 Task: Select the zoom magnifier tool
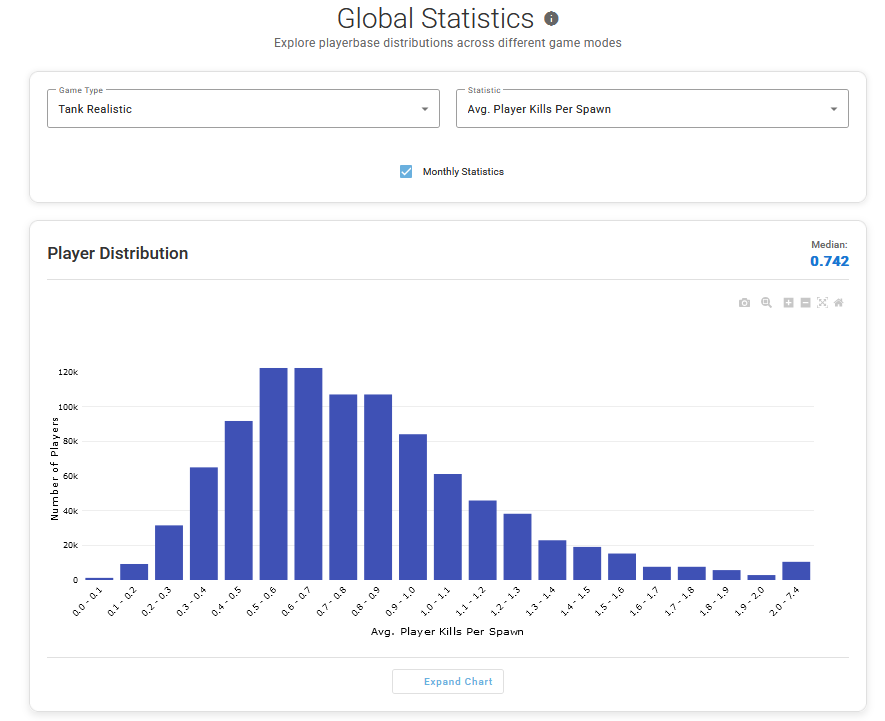click(766, 303)
